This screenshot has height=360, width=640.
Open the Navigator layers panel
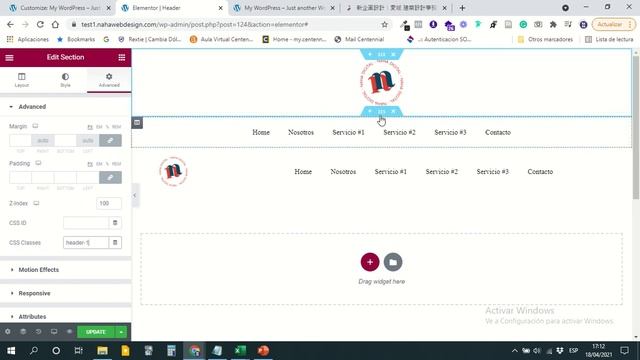click(23, 332)
